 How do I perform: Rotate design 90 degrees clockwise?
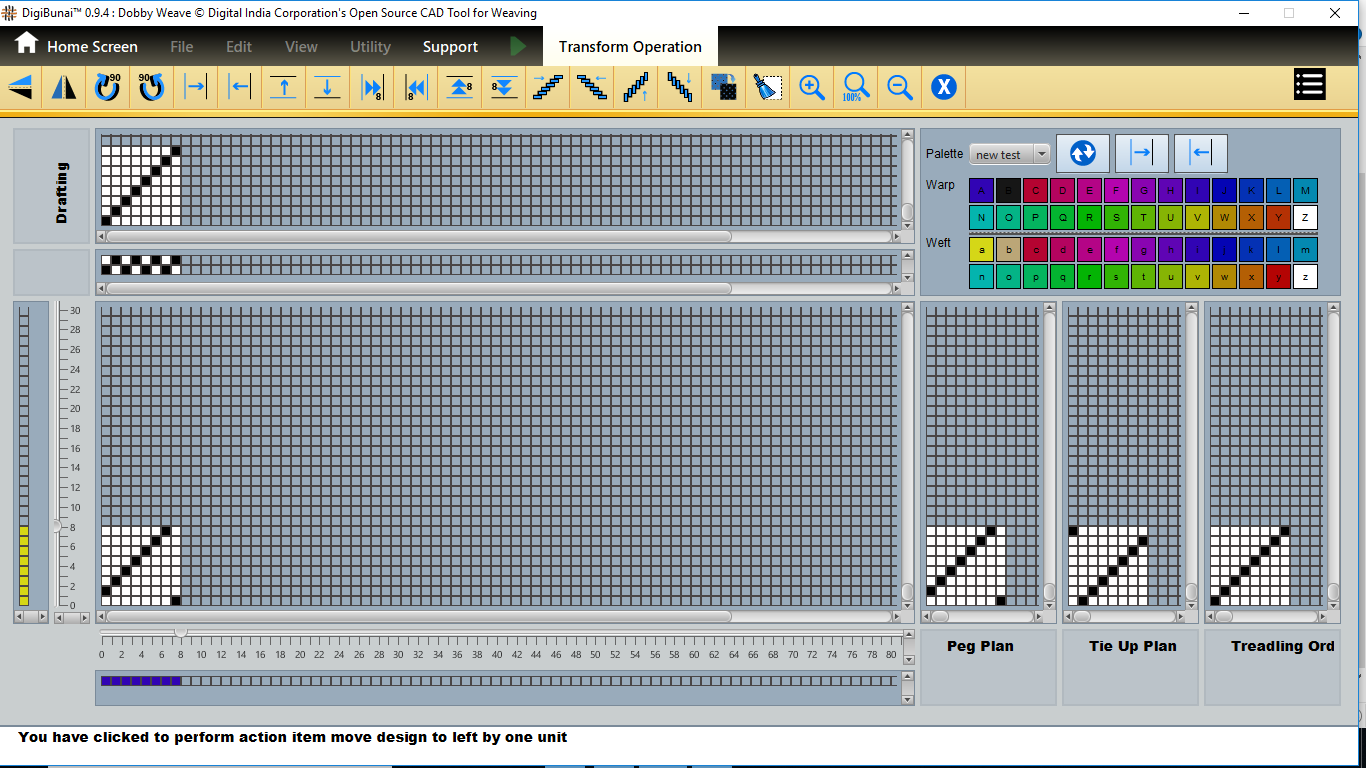pos(107,88)
